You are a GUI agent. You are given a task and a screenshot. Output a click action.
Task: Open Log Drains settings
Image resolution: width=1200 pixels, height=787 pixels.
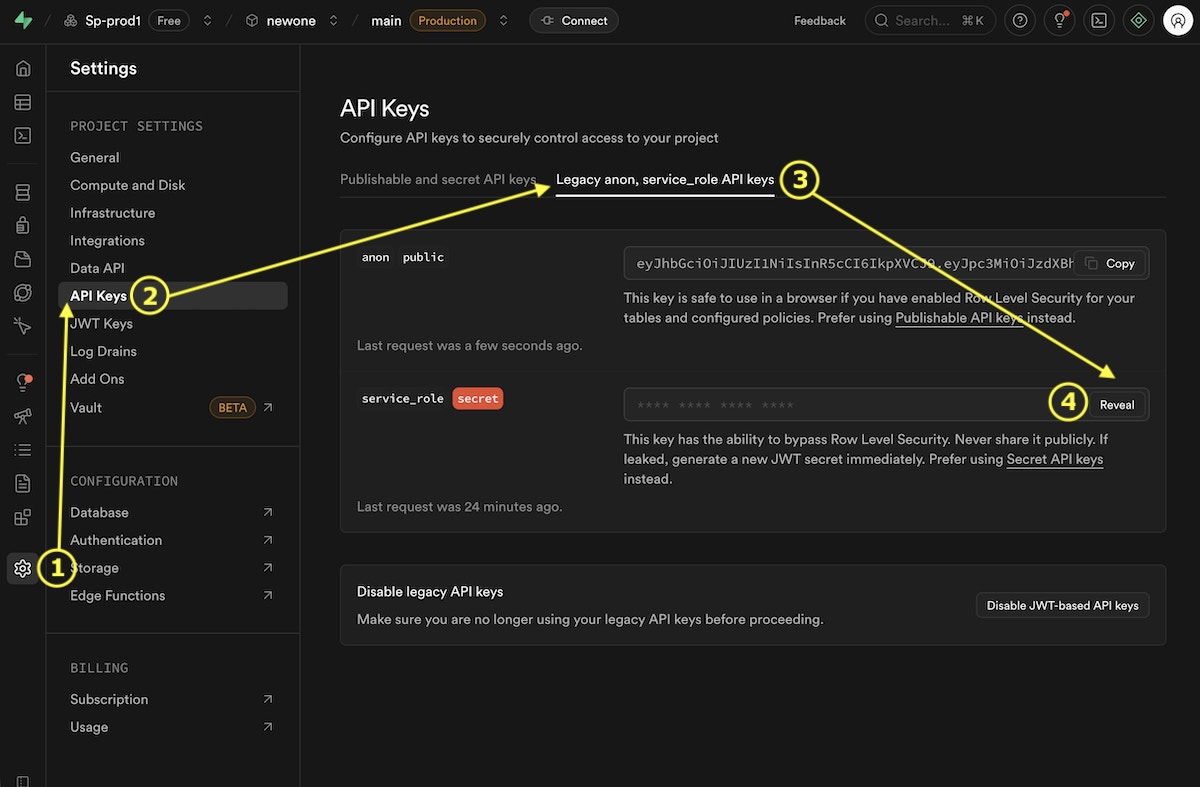coord(104,352)
